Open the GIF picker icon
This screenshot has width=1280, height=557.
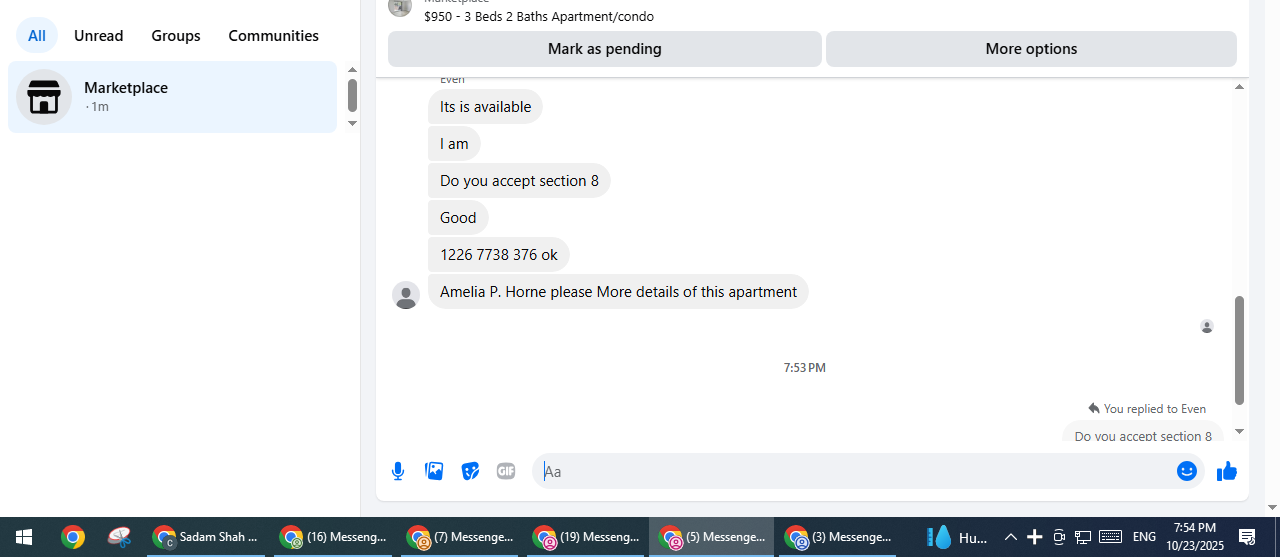506,471
